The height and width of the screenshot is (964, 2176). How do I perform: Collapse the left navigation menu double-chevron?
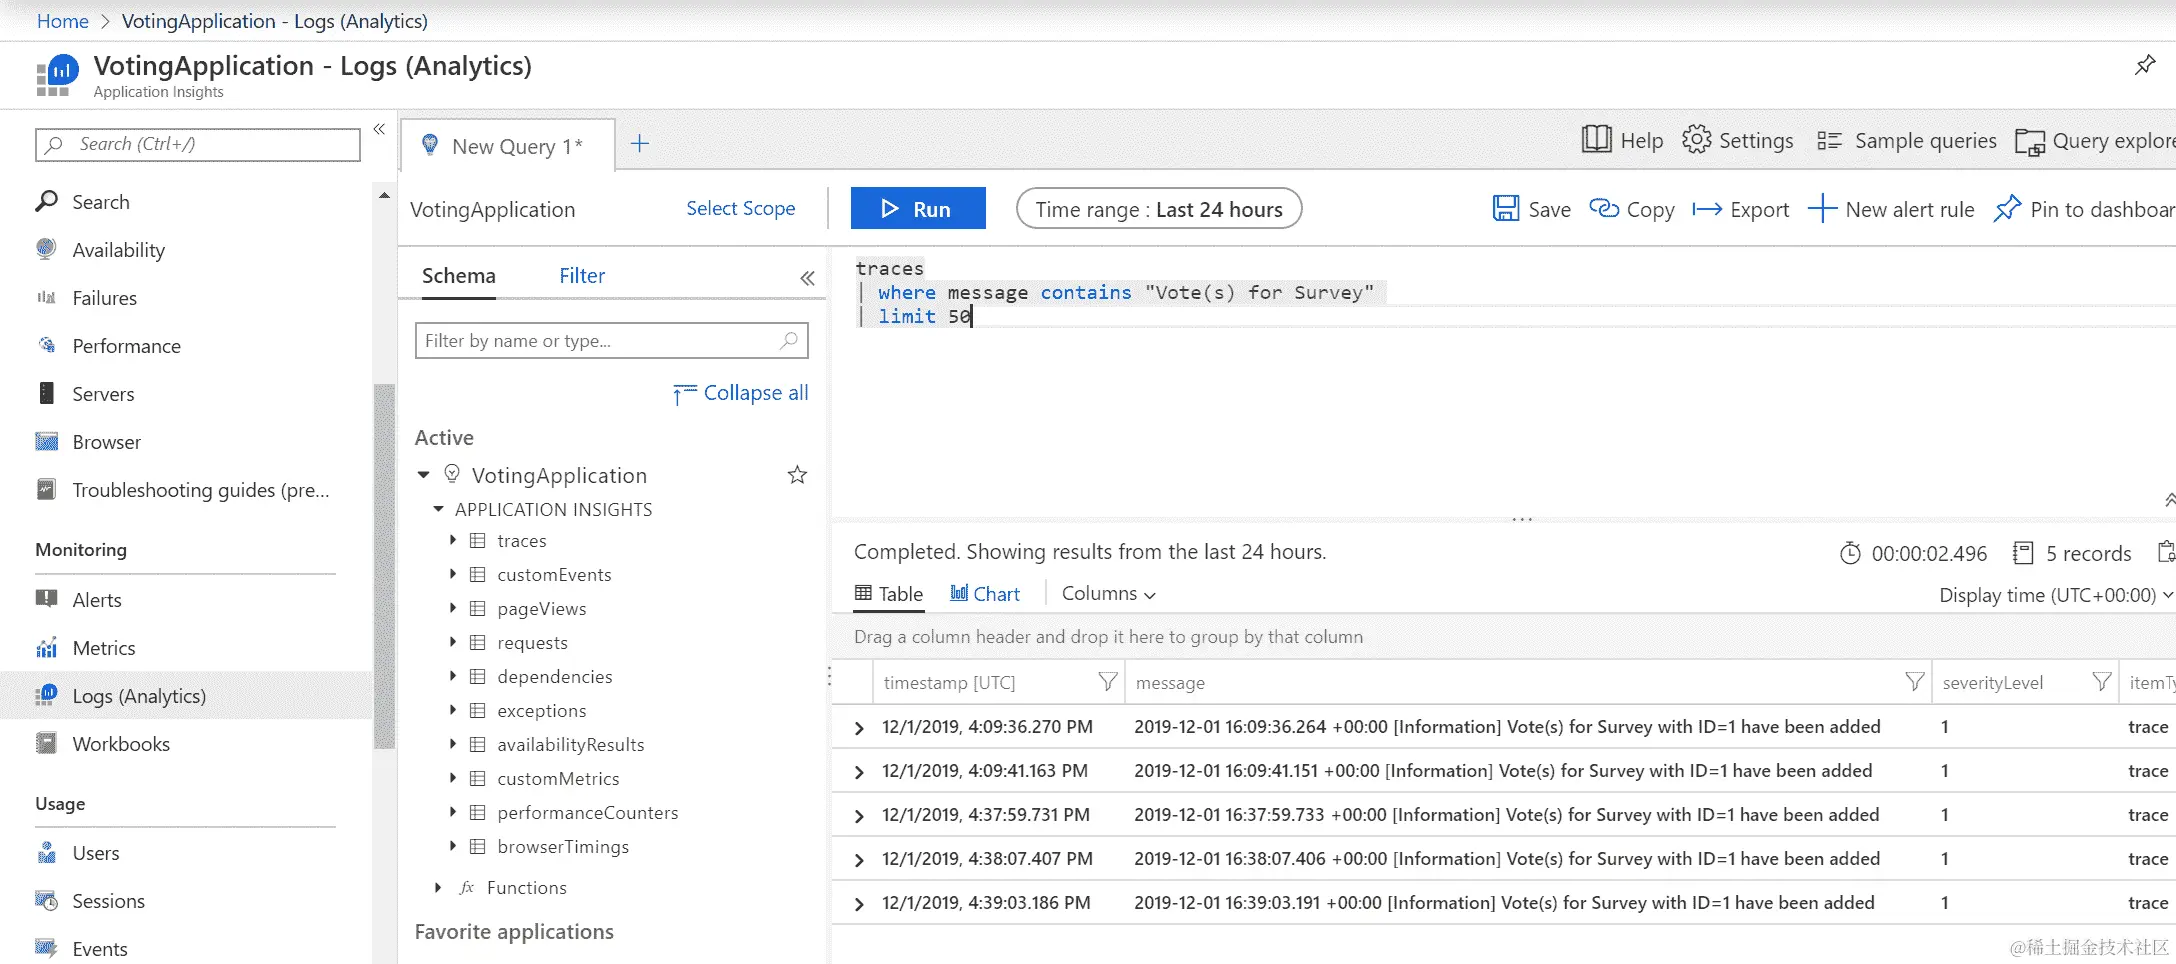[379, 129]
